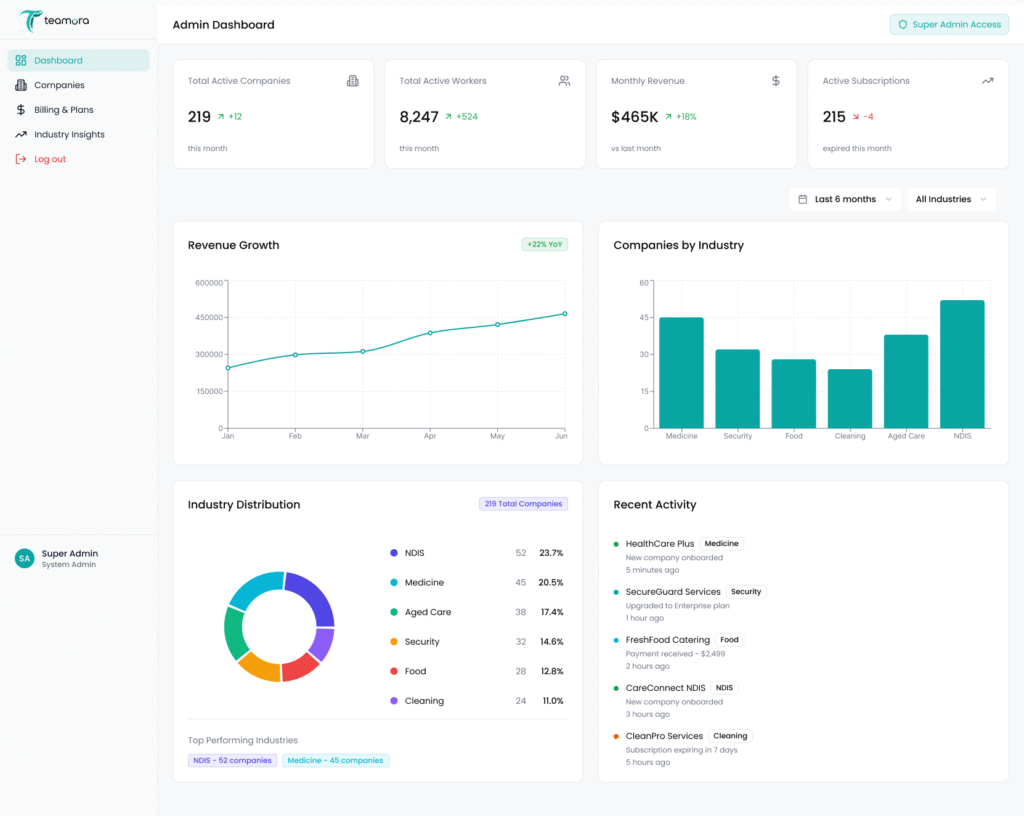Viewport: 1024px width, 816px height.
Task: Expand the All Industries filter dropdown
Action: tap(951, 199)
